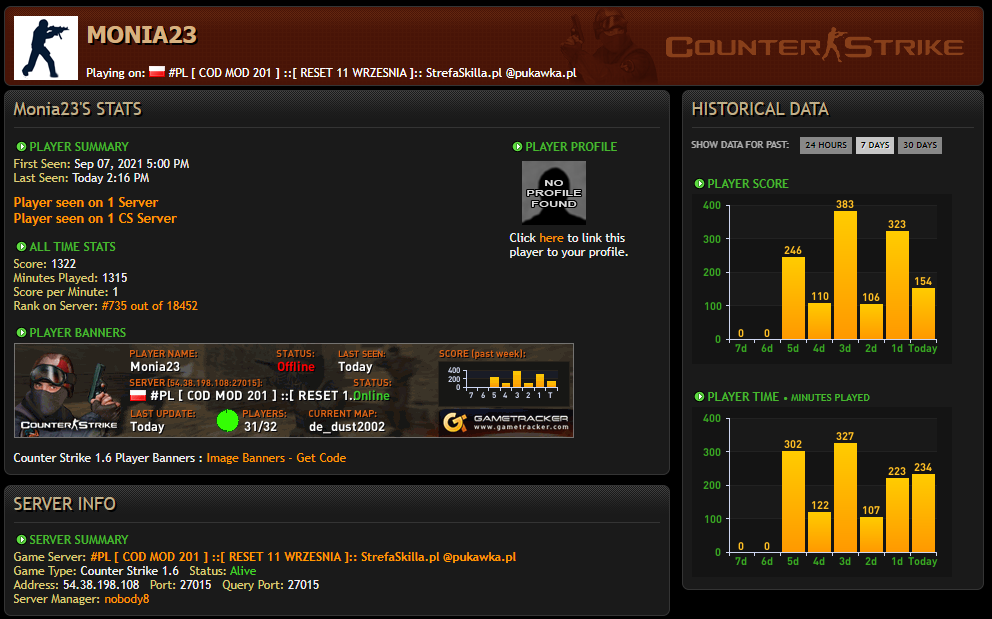Click the green bullet beside Player Banners
This screenshot has width=992, height=619.
point(22,333)
